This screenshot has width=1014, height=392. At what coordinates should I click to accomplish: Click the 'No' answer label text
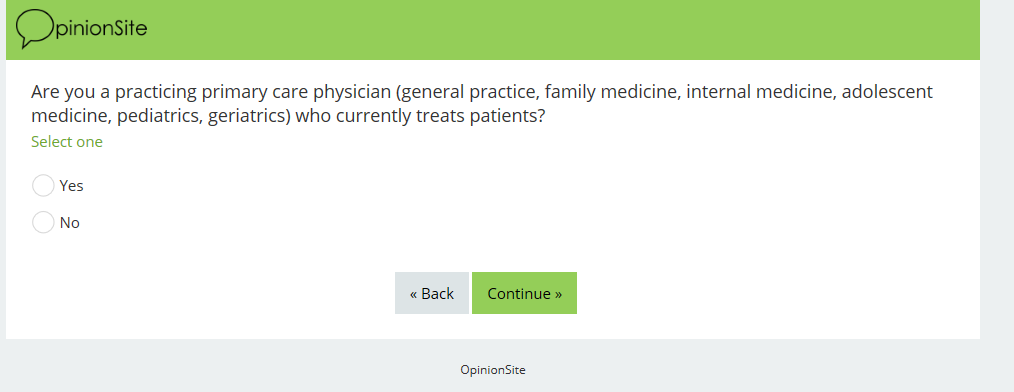(70, 223)
